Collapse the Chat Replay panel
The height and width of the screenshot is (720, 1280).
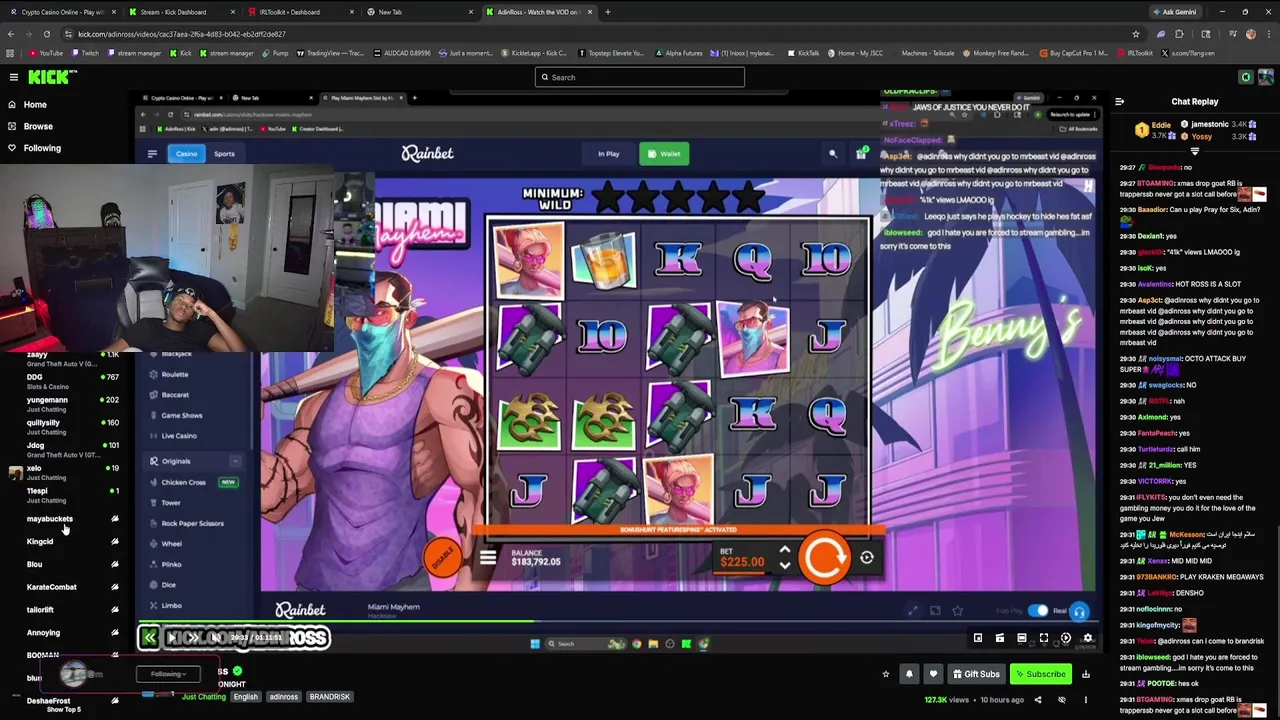tap(1119, 101)
